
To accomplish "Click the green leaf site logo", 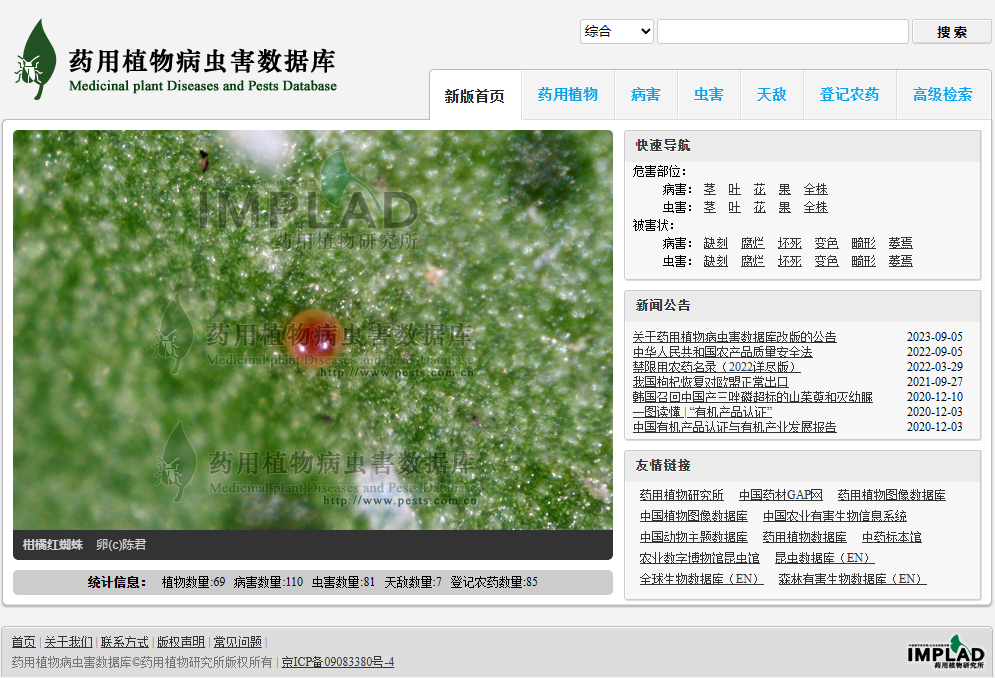I will click(36, 59).
